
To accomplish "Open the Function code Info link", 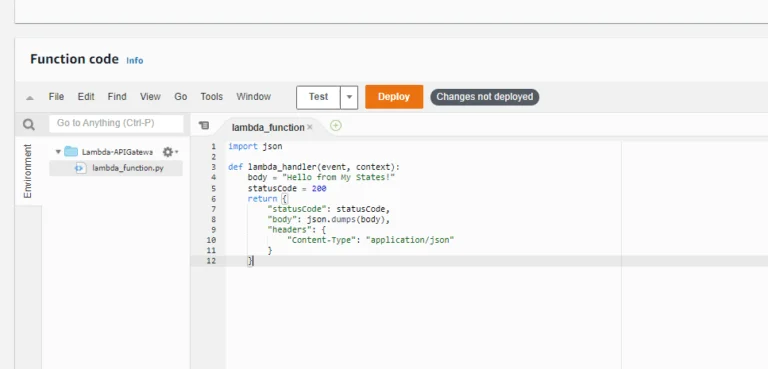I will (135, 61).
